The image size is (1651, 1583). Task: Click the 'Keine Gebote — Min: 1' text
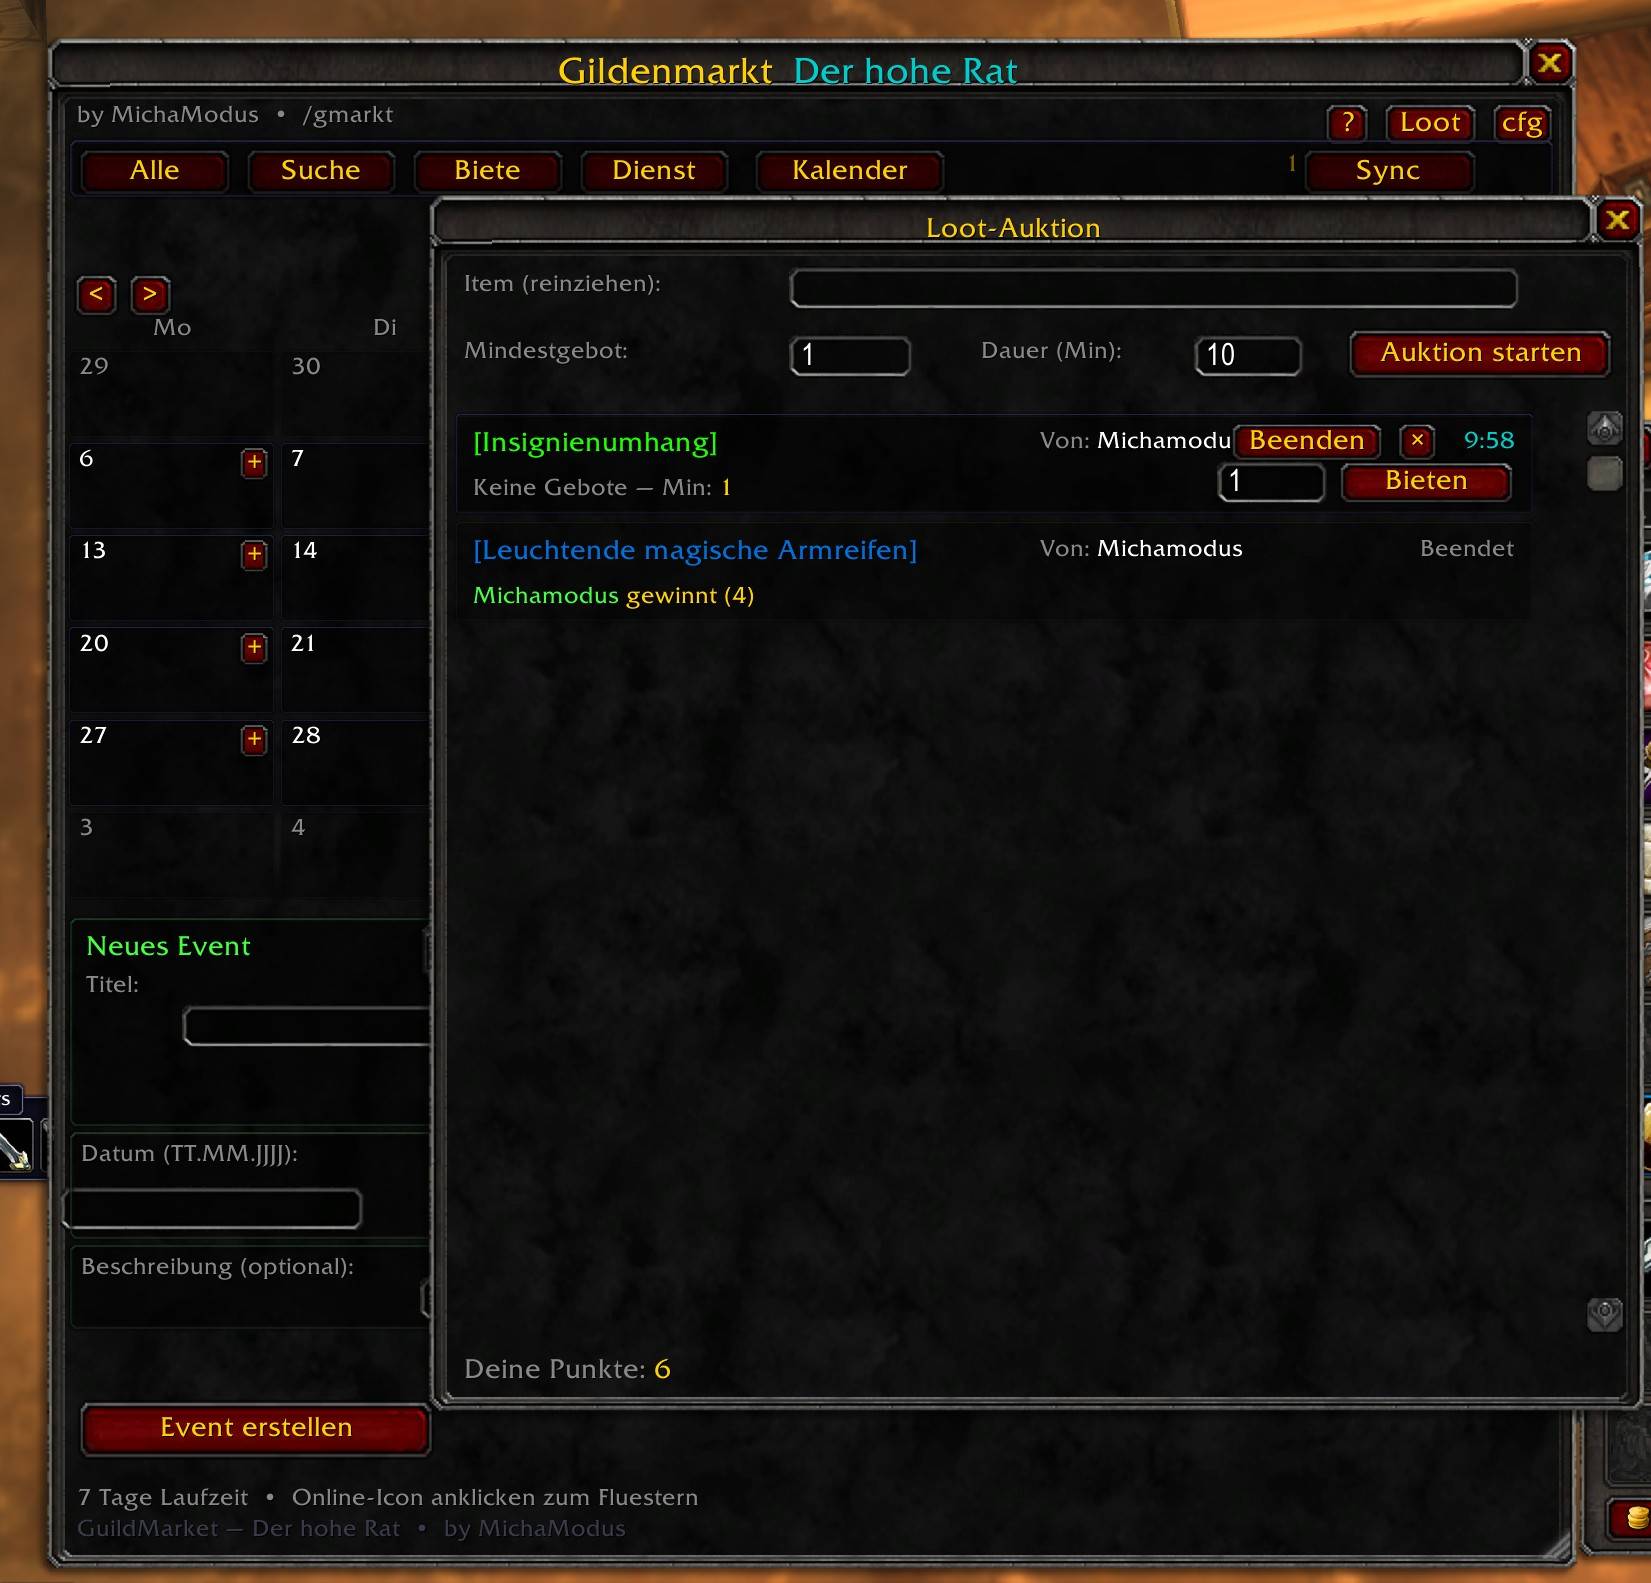[602, 488]
